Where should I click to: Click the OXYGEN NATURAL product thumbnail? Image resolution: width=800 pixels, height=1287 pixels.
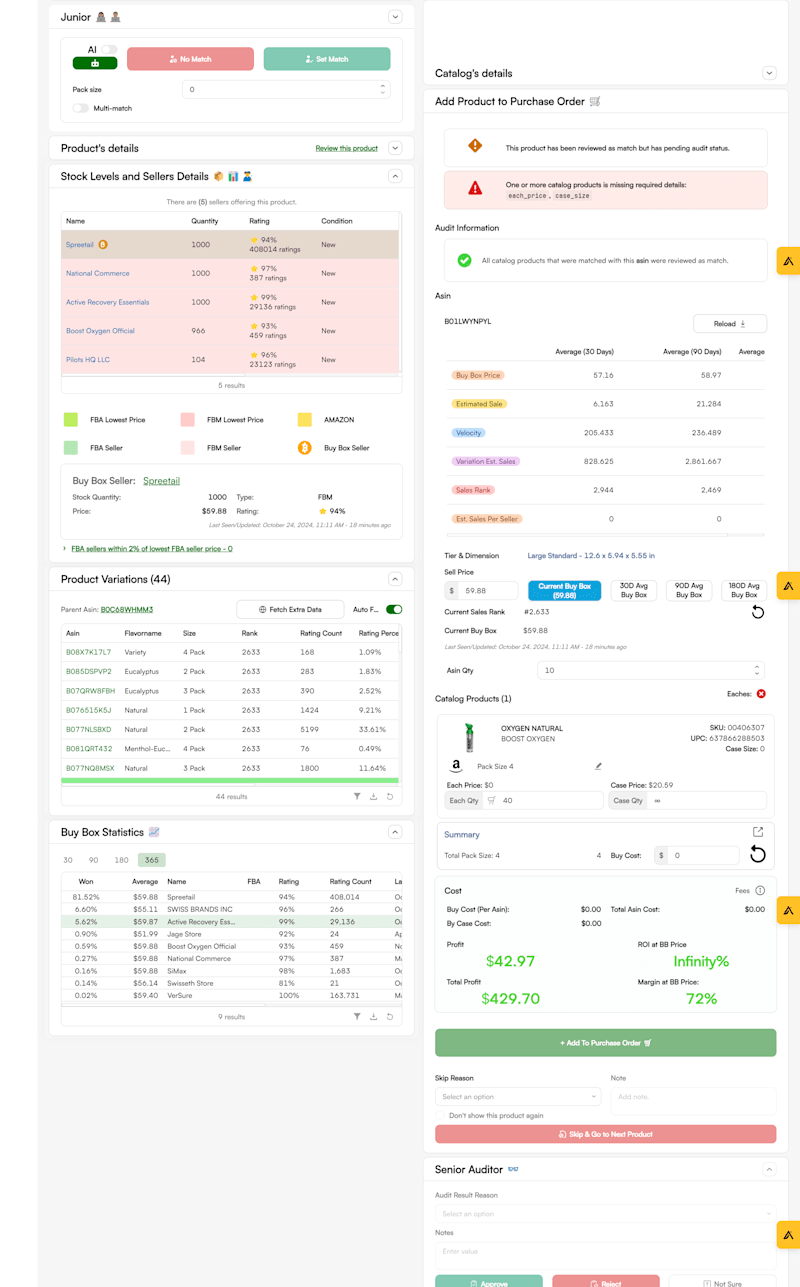coord(469,737)
